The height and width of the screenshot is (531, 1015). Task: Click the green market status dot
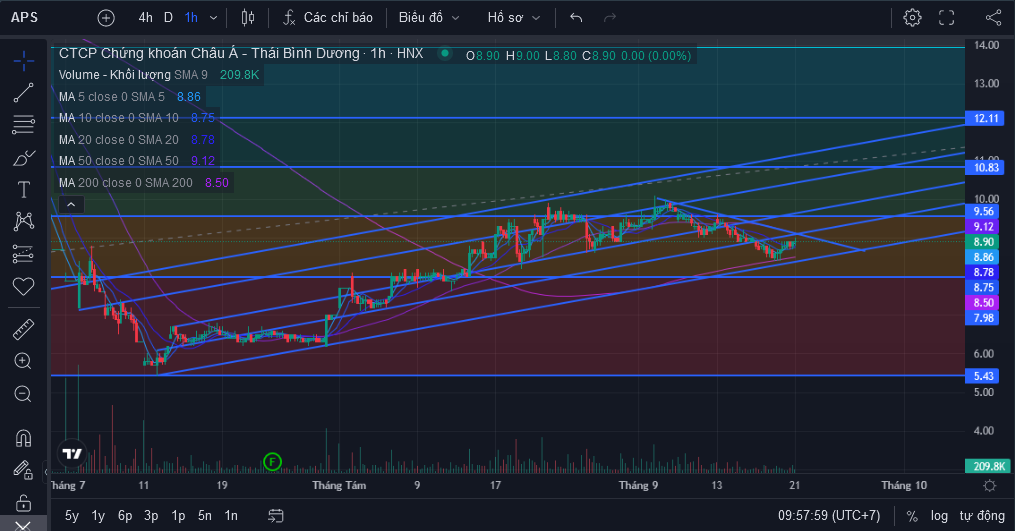click(x=445, y=54)
